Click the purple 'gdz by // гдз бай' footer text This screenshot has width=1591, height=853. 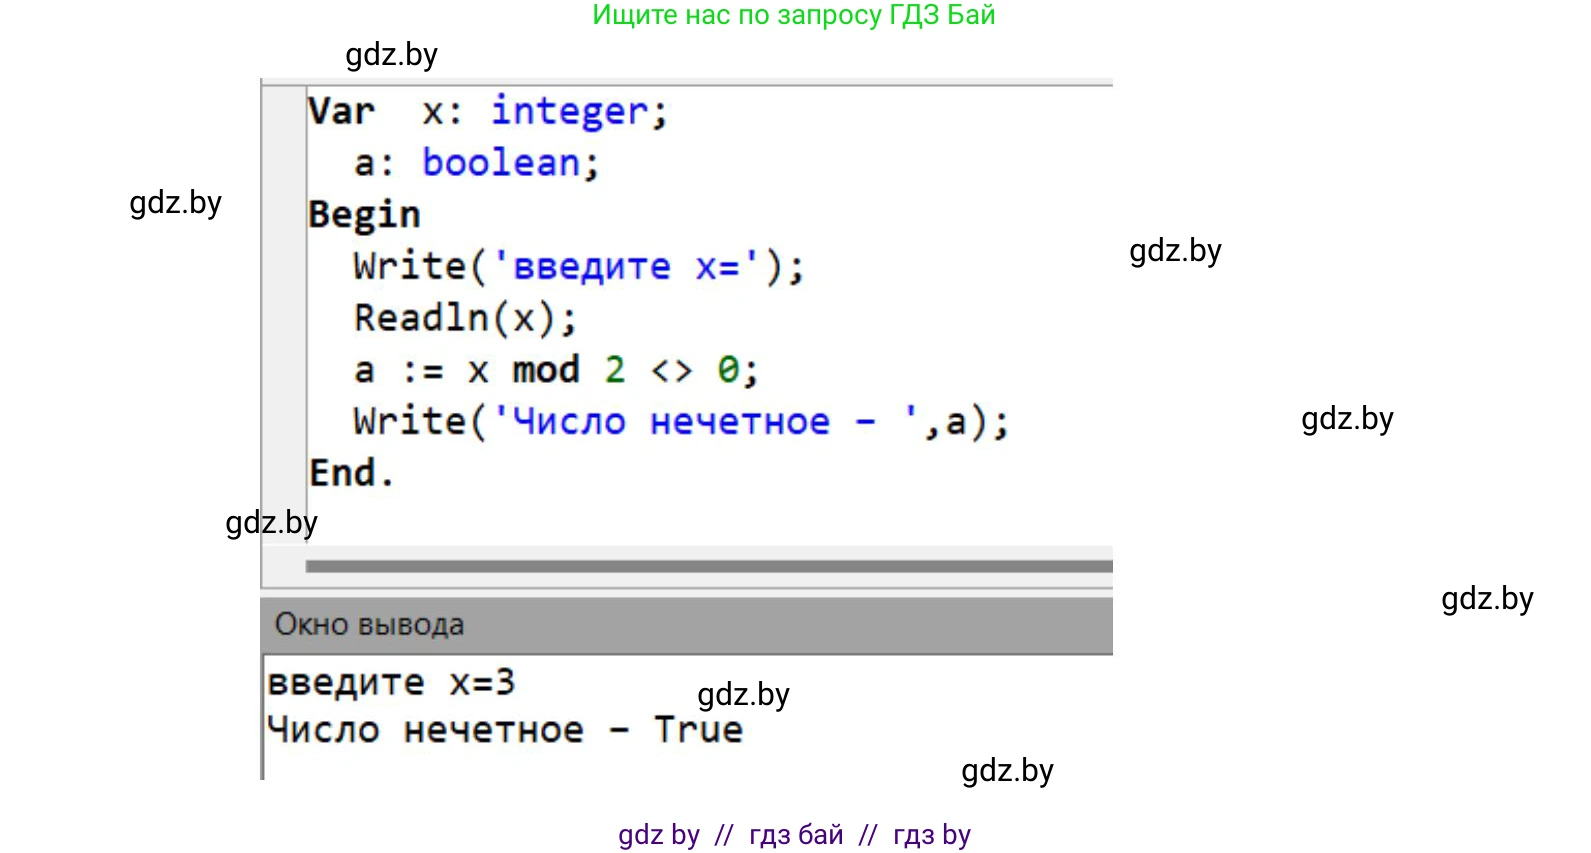[793, 834]
